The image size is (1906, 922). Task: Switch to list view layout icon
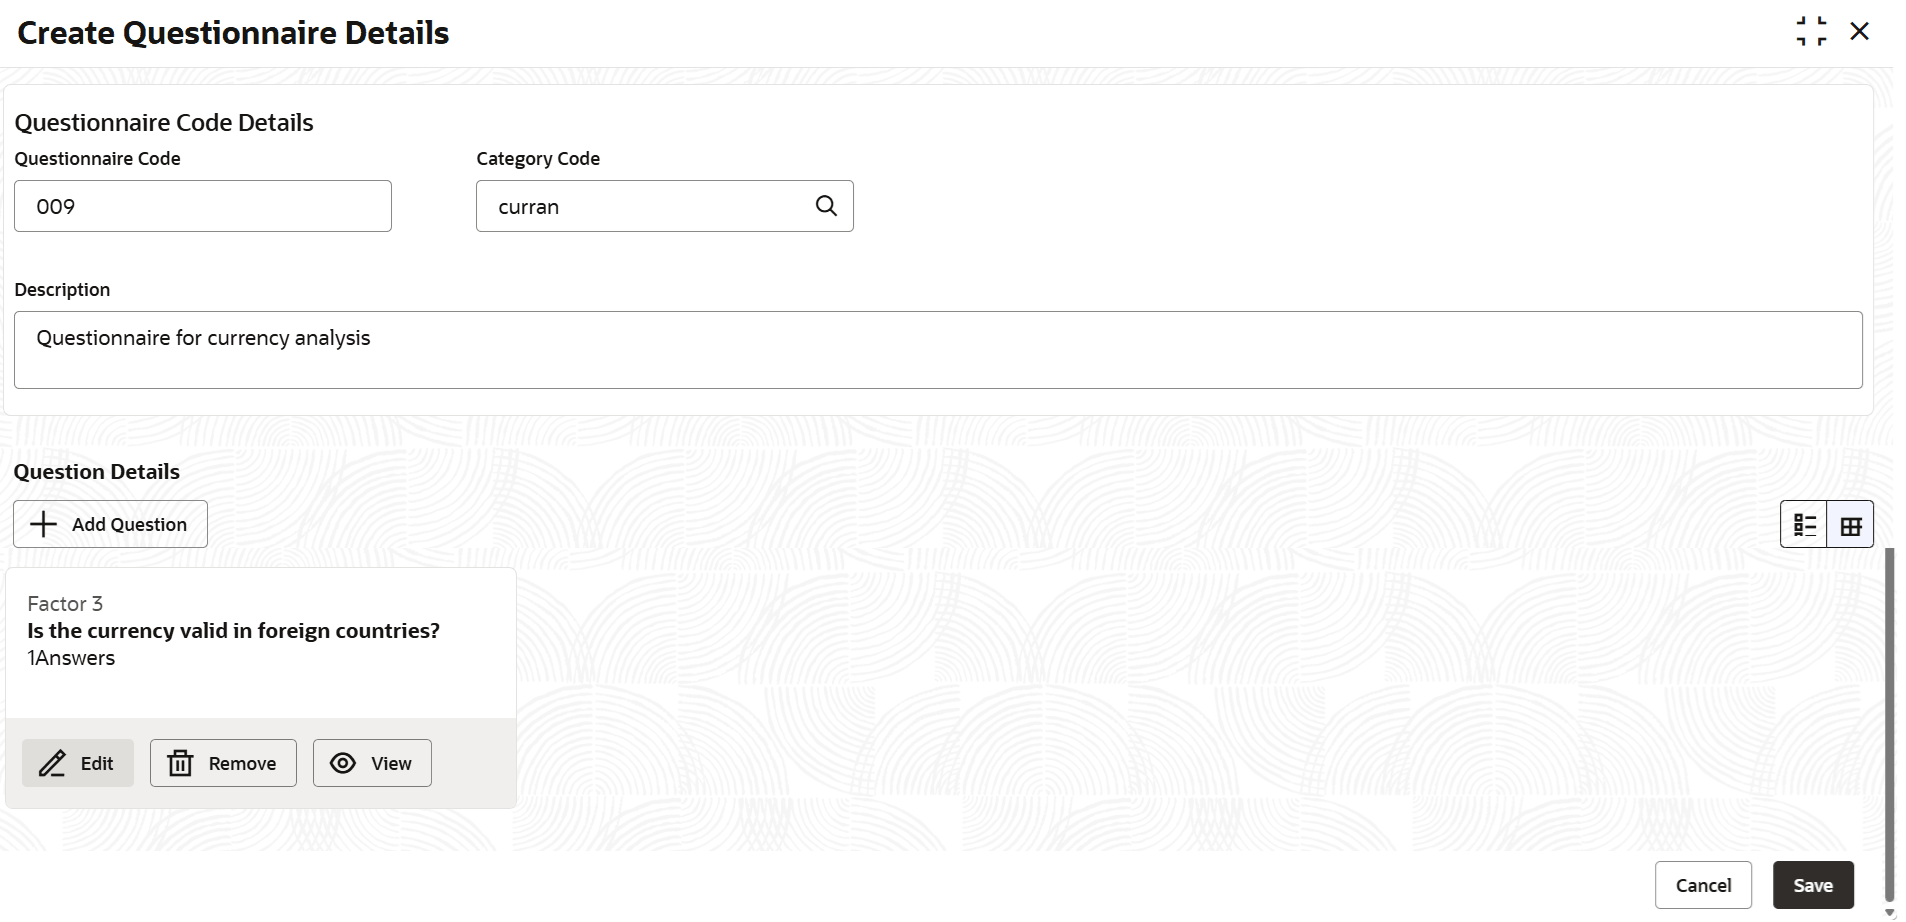point(1804,524)
